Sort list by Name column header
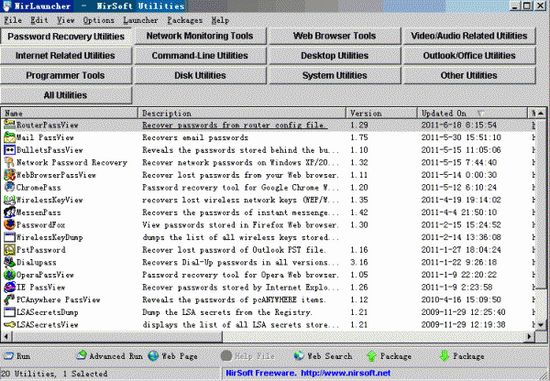 tap(69, 113)
